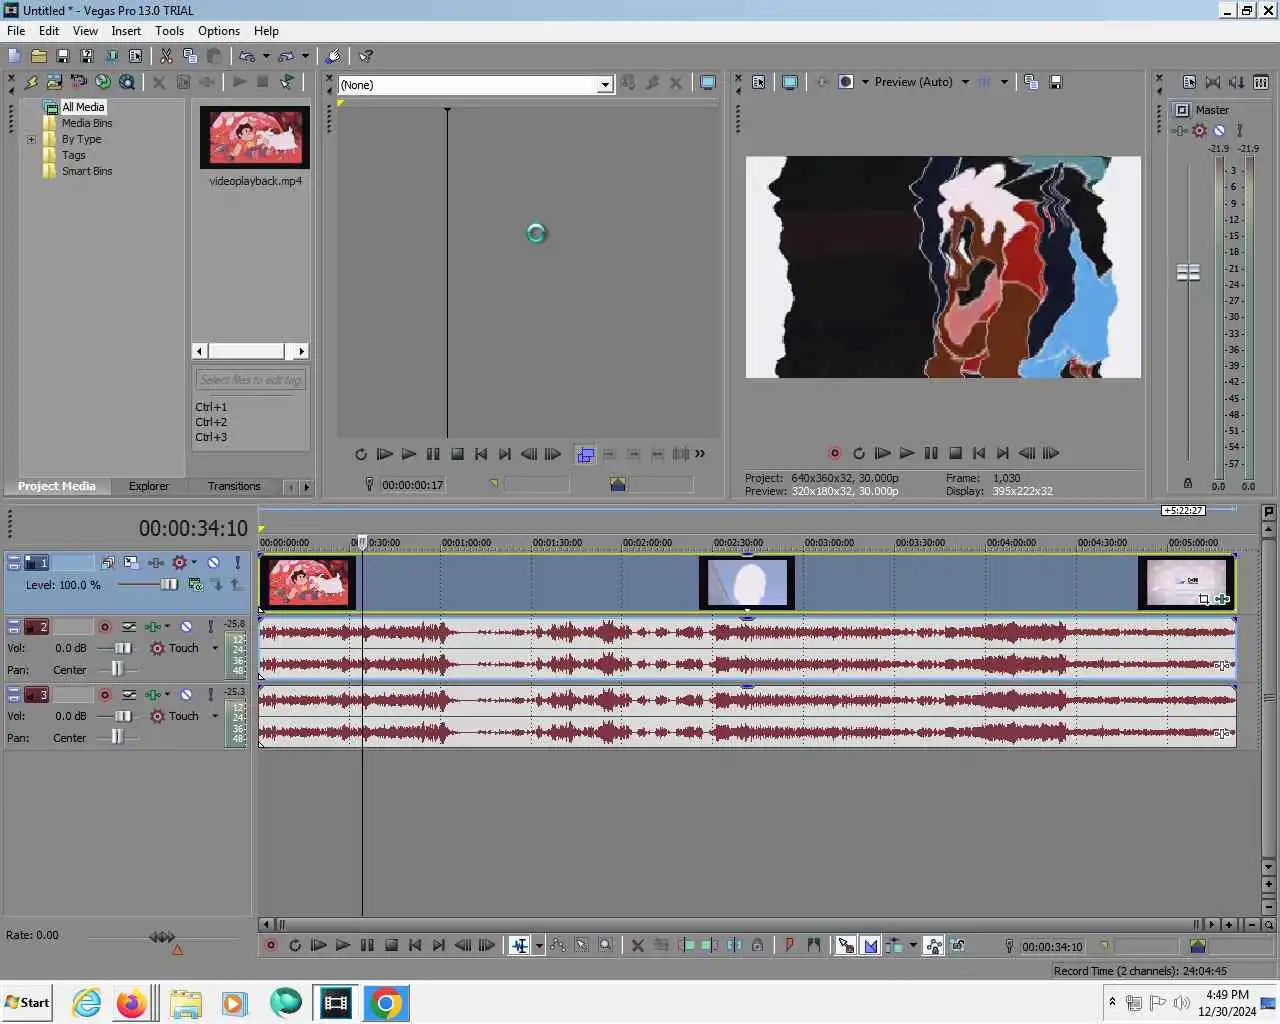Save preview snapshot to file icon
The height and width of the screenshot is (1024, 1280).
point(1055,82)
